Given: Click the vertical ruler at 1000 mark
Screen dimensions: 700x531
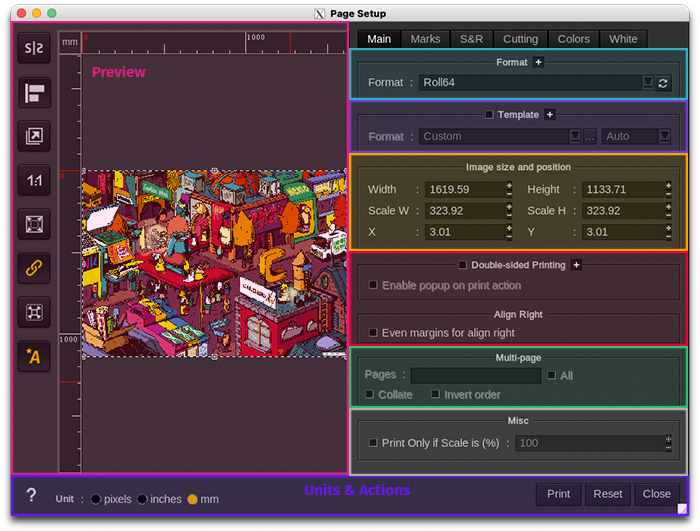Looking at the screenshot, I should tap(70, 339).
